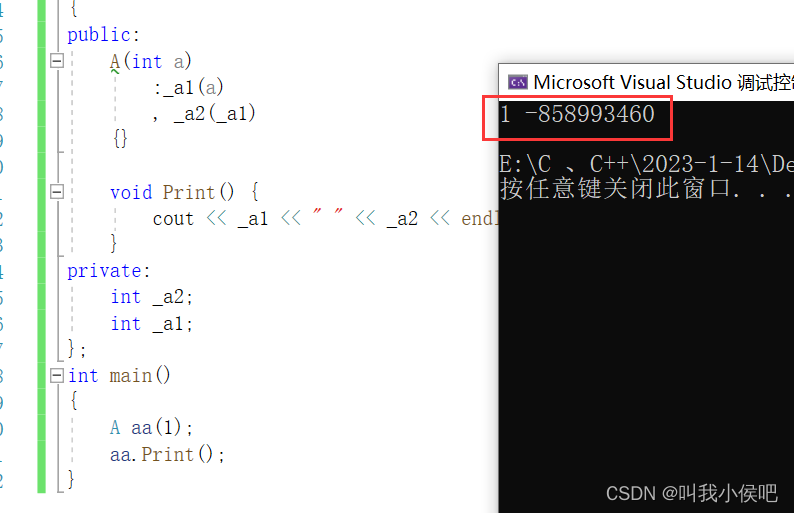Click the console window icon in title bar
This screenshot has width=794, height=513.
(x=518, y=82)
